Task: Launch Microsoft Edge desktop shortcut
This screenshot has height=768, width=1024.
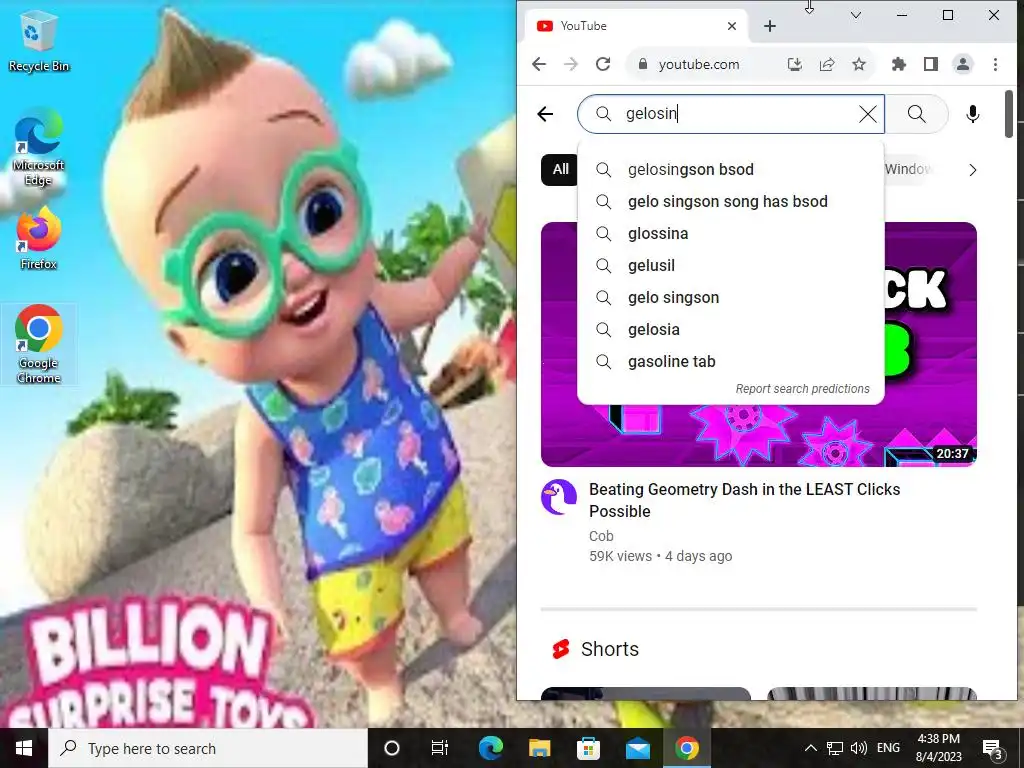Action: pos(38,149)
